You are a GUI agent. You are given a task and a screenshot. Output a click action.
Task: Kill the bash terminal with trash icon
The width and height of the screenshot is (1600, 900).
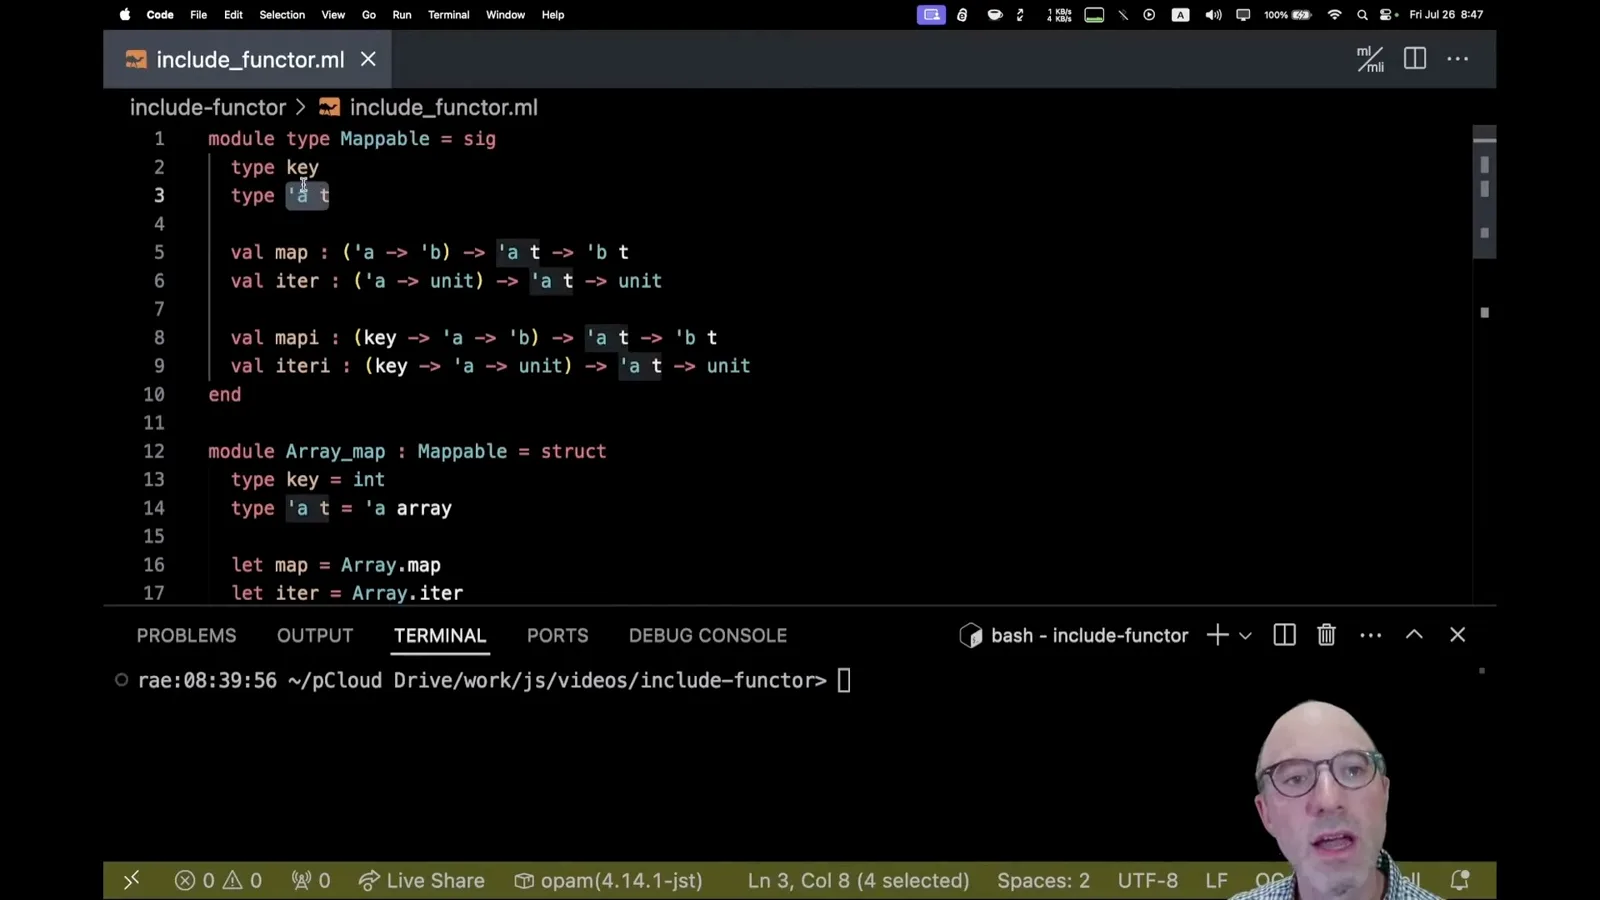pos(1326,635)
